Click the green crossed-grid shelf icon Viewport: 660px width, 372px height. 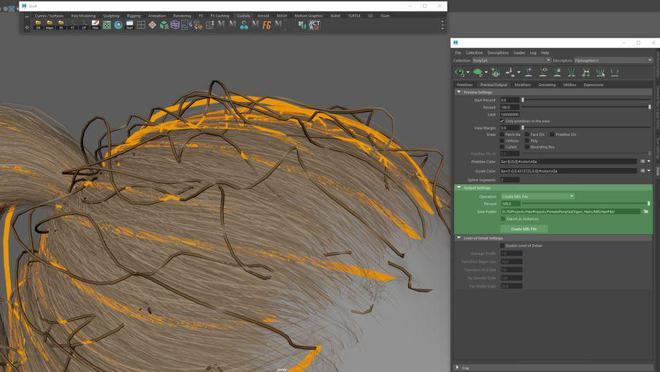[x=107, y=25]
